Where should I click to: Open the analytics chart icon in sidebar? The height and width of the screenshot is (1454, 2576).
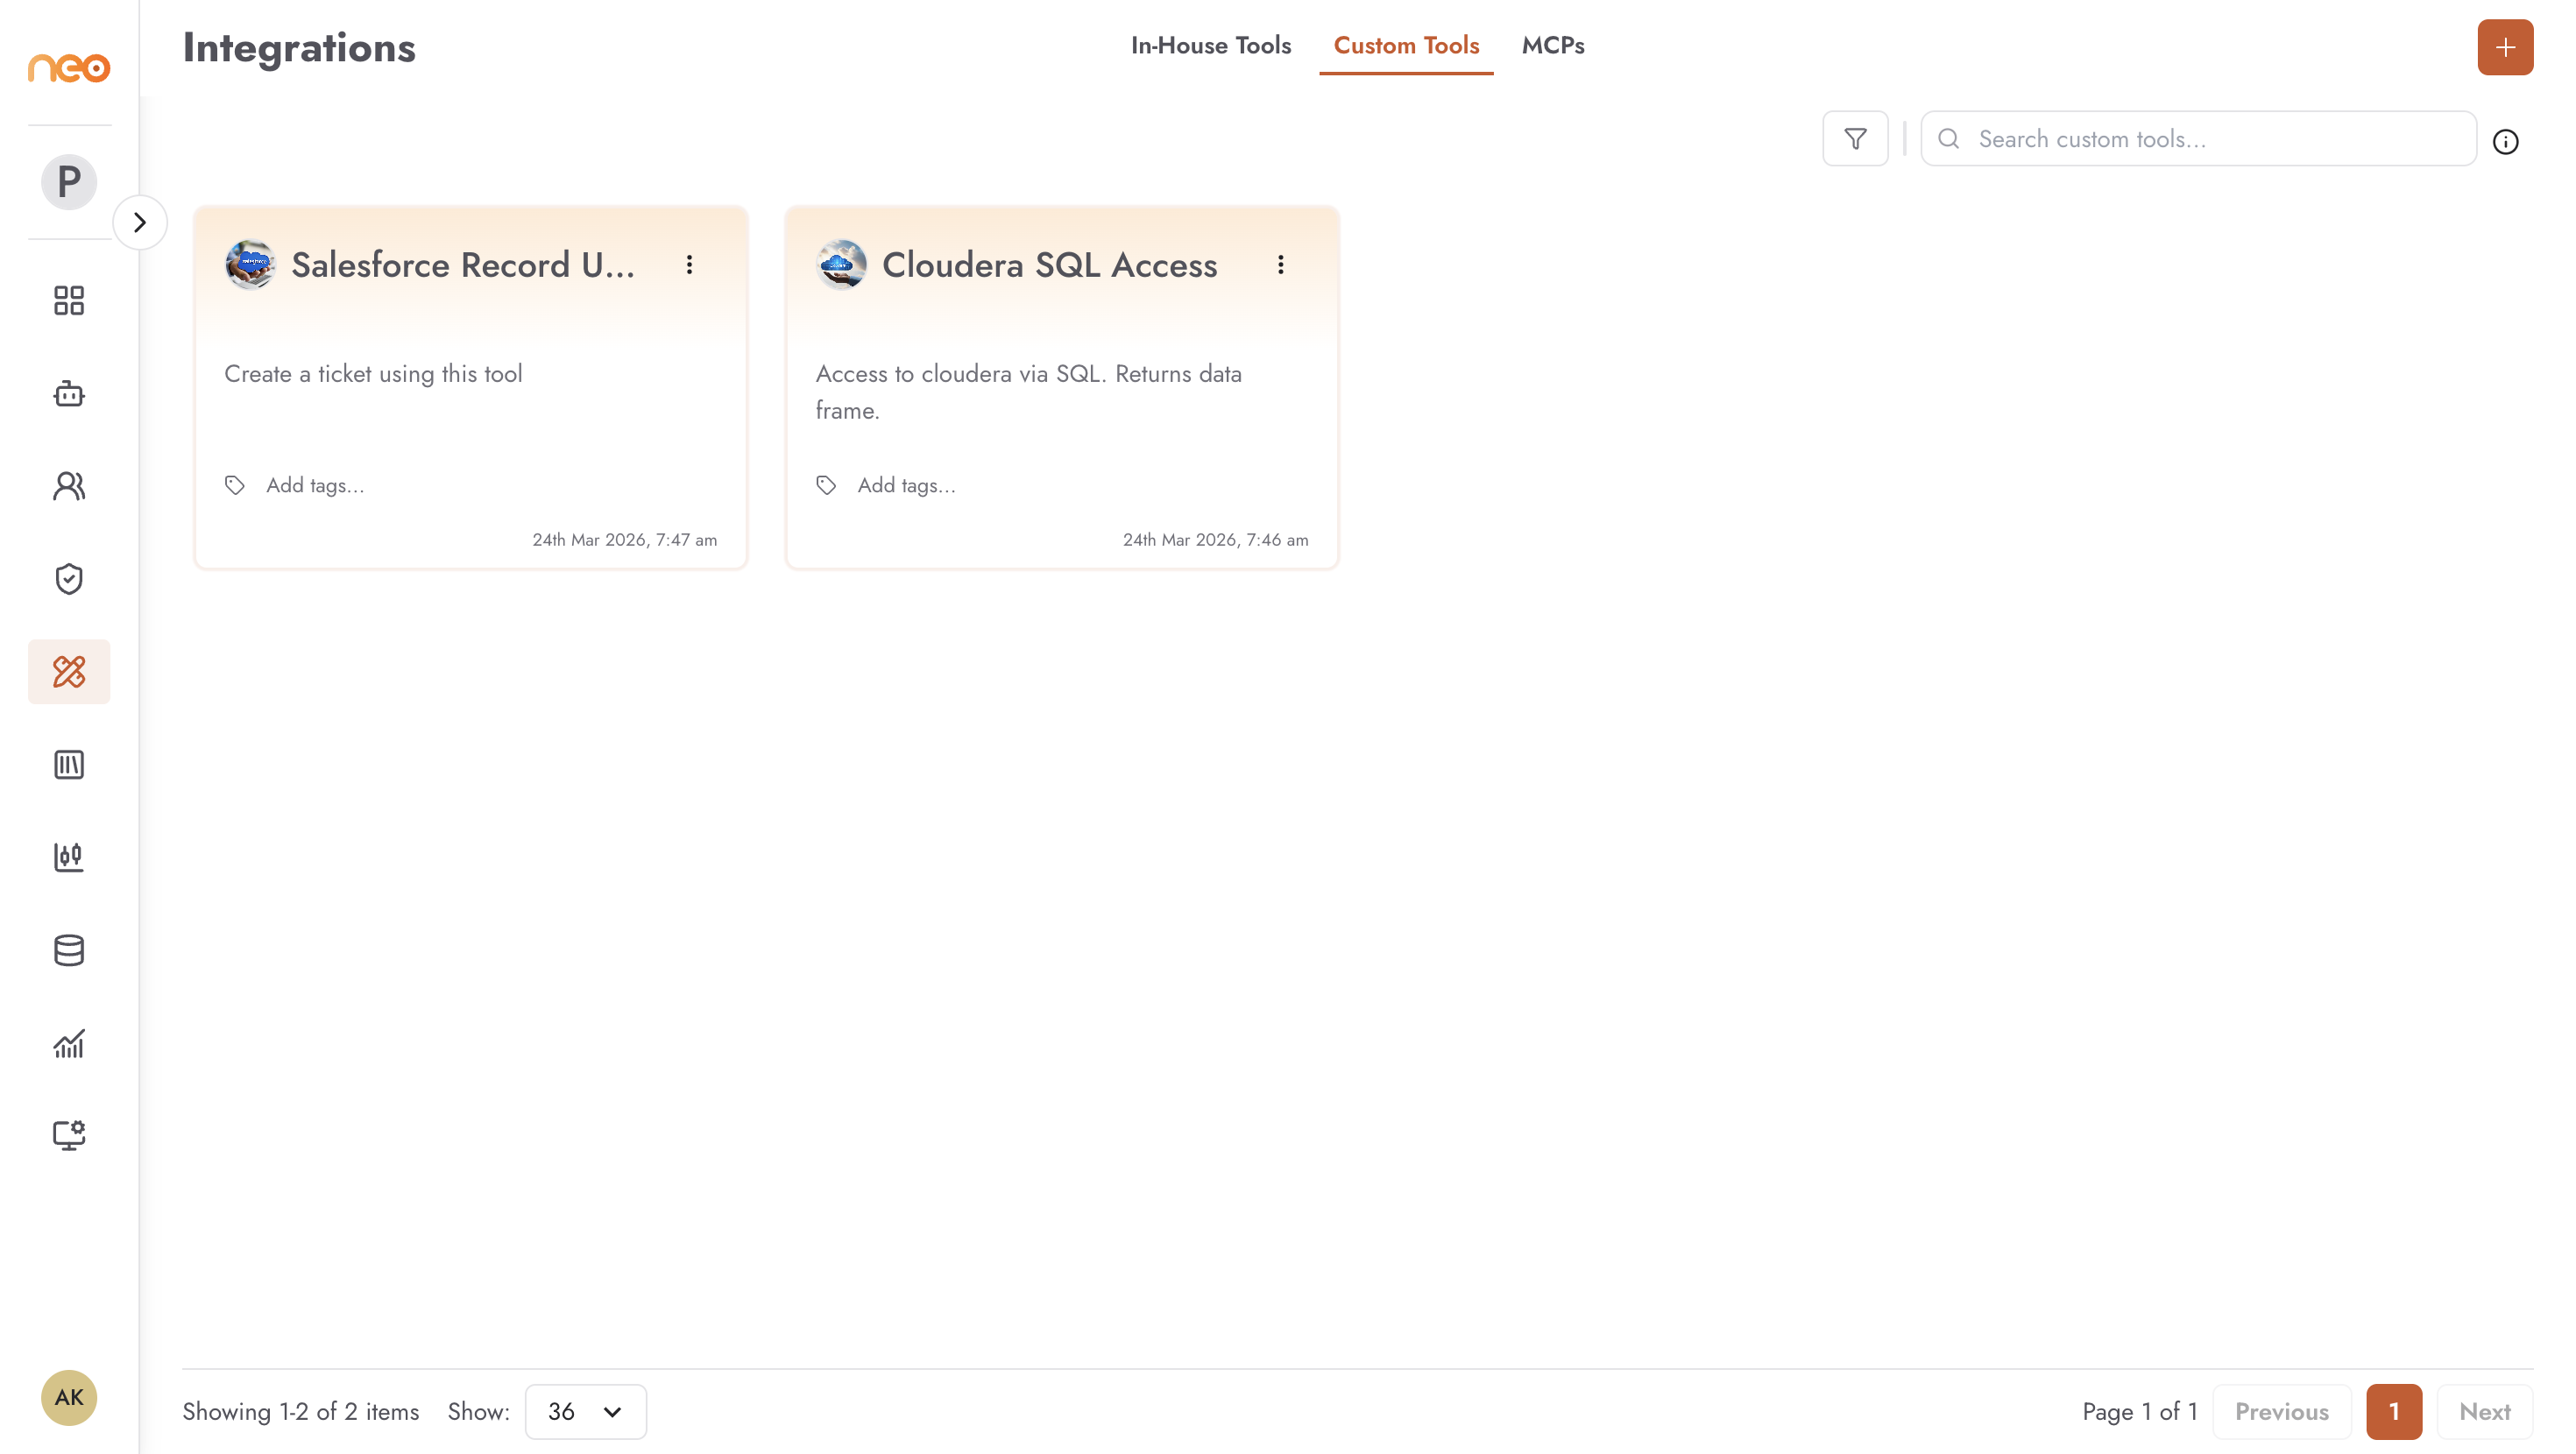click(x=69, y=1043)
